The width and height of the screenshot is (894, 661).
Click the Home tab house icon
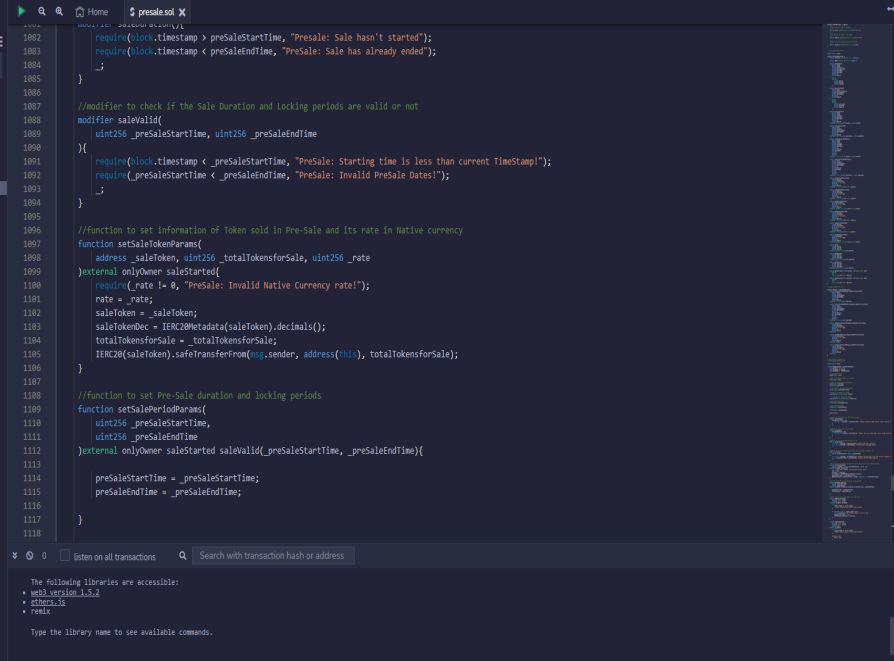click(80, 12)
